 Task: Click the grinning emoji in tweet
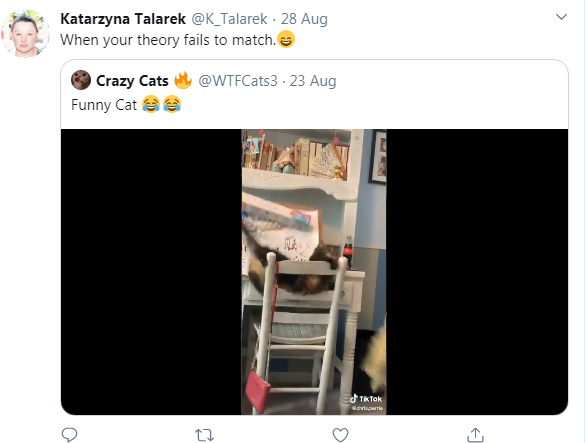click(x=286, y=39)
